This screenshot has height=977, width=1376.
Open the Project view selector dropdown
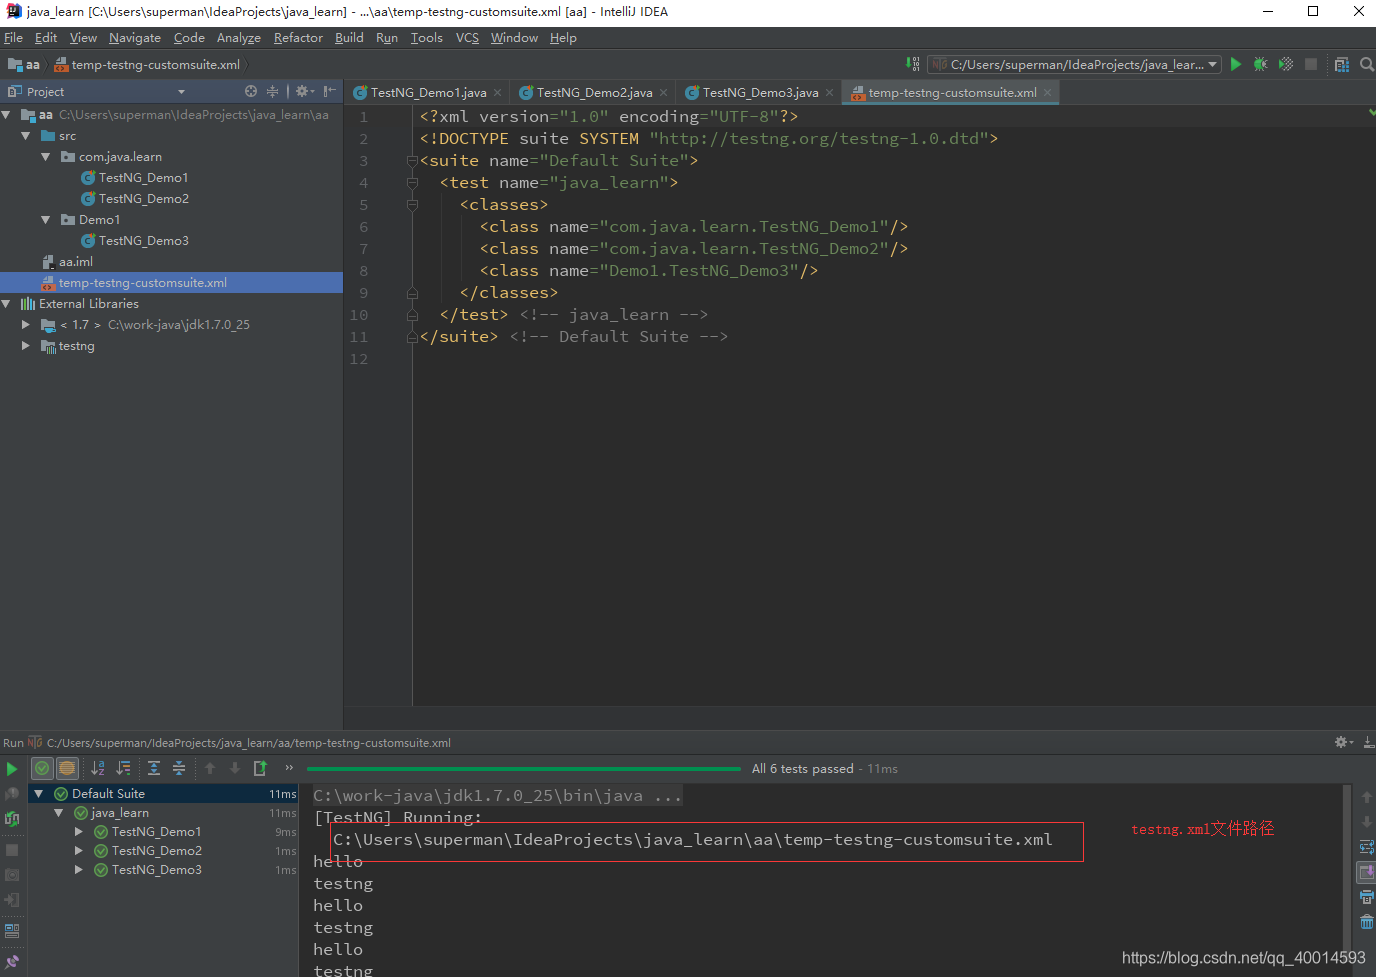pyautogui.click(x=181, y=92)
